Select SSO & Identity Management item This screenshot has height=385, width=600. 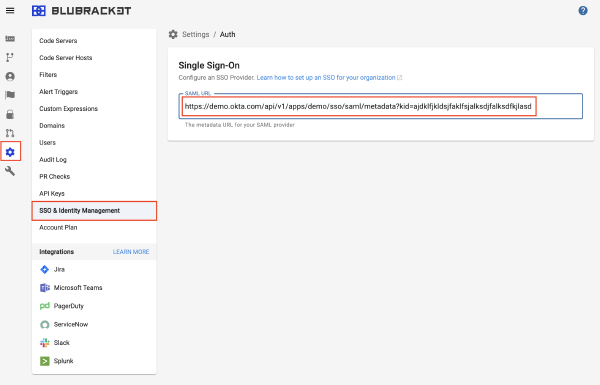pyautogui.click(x=94, y=211)
